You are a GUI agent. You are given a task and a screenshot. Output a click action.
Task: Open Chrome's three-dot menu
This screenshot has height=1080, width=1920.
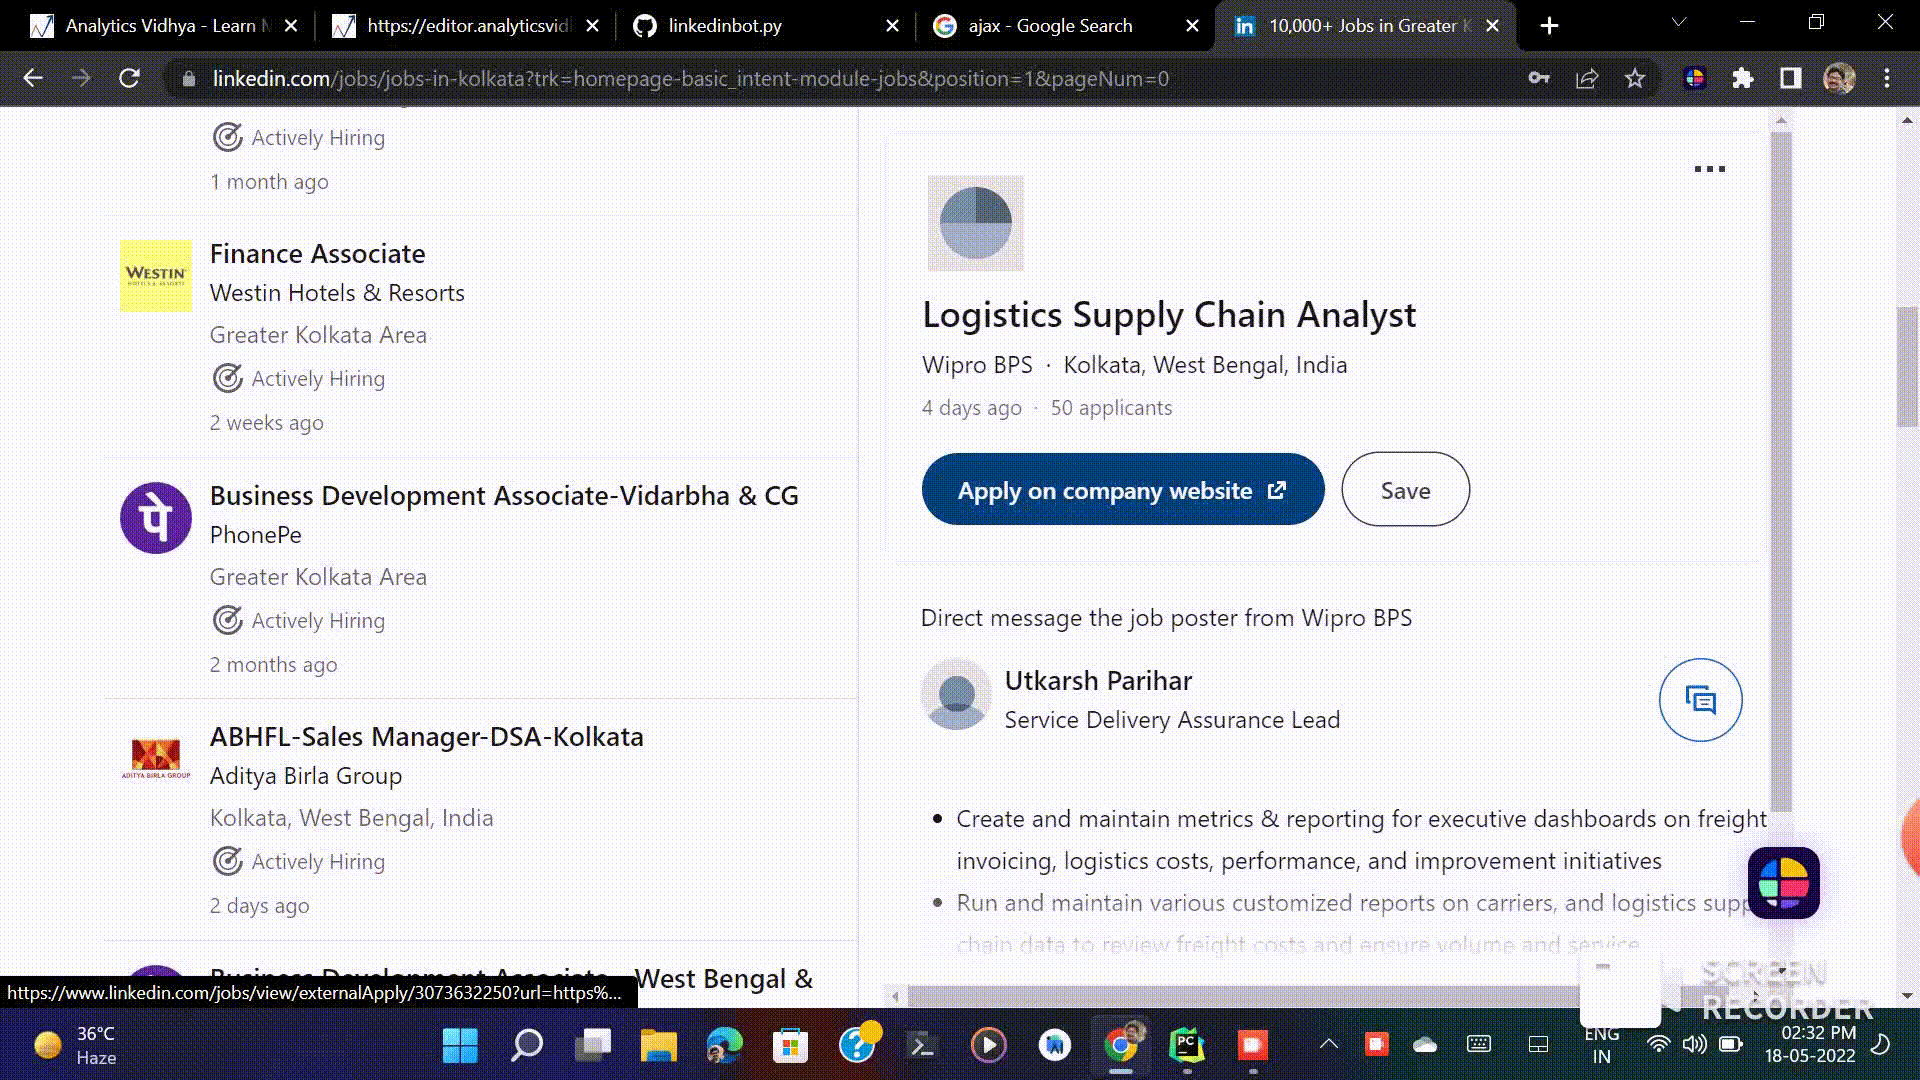point(1887,78)
